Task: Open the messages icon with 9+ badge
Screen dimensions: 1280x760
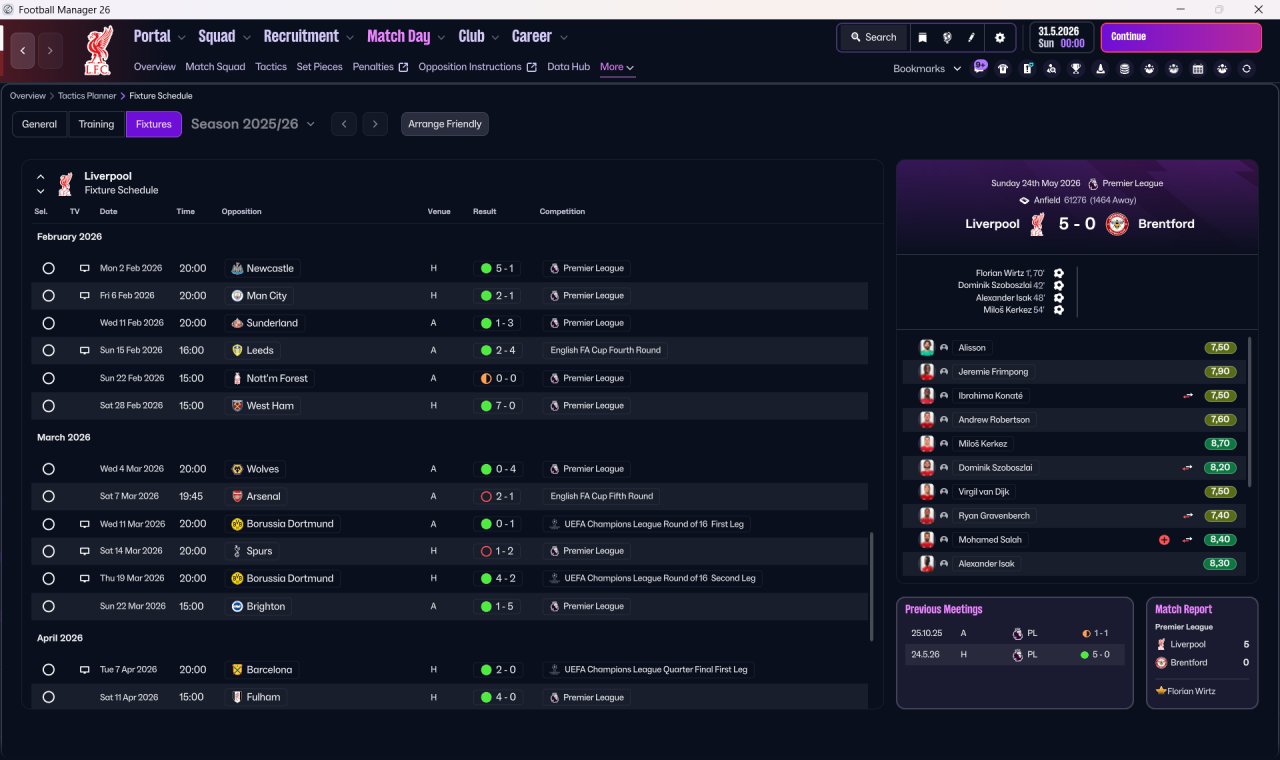Action: [x=980, y=67]
